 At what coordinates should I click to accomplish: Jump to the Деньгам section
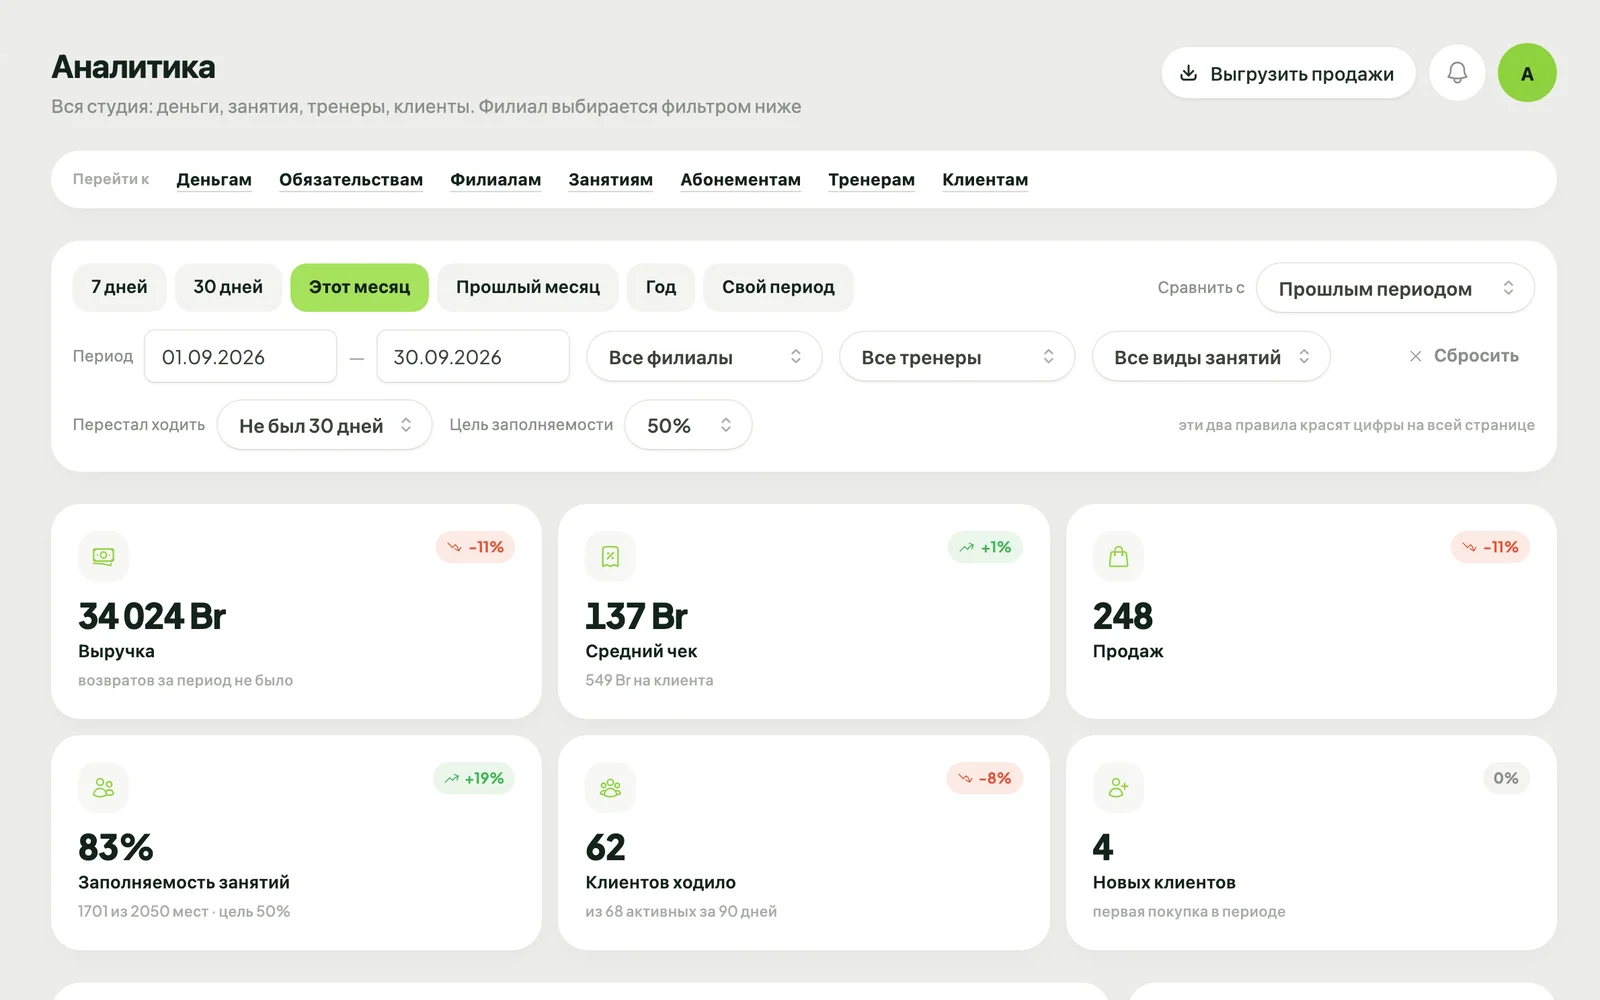click(x=214, y=180)
